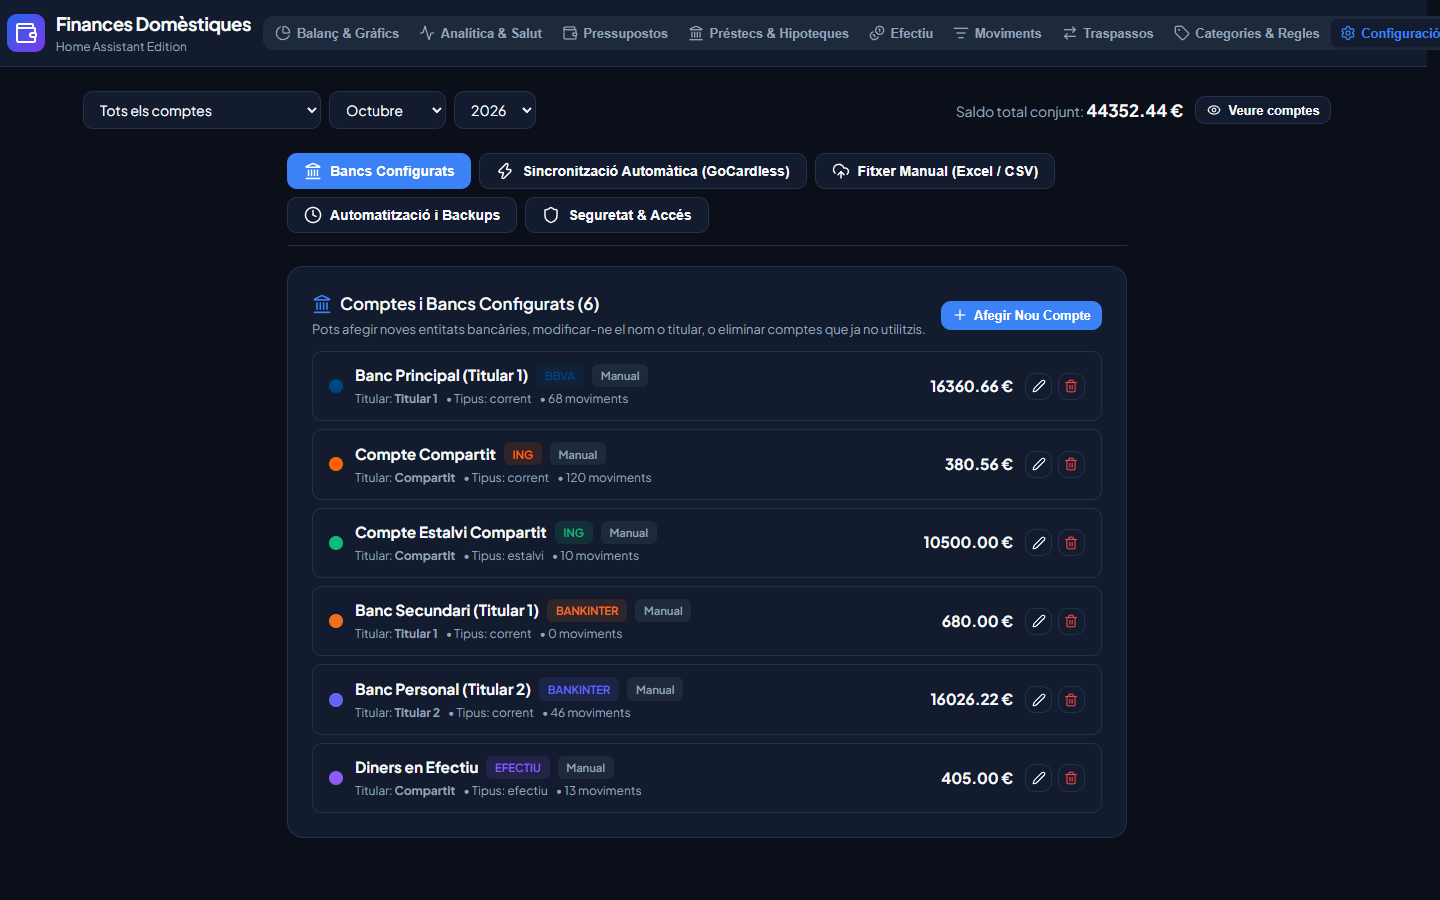Open the Balanç & Gràfics section
This screenshot has height=900, width=1440.
(337, 33)
